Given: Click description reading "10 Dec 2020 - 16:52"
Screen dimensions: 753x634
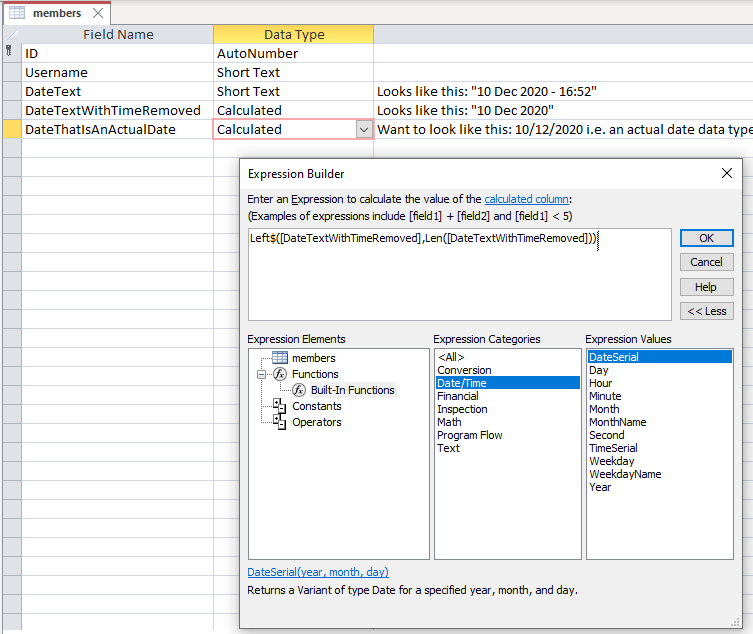Looking at the screenshot, I should 563,91.
